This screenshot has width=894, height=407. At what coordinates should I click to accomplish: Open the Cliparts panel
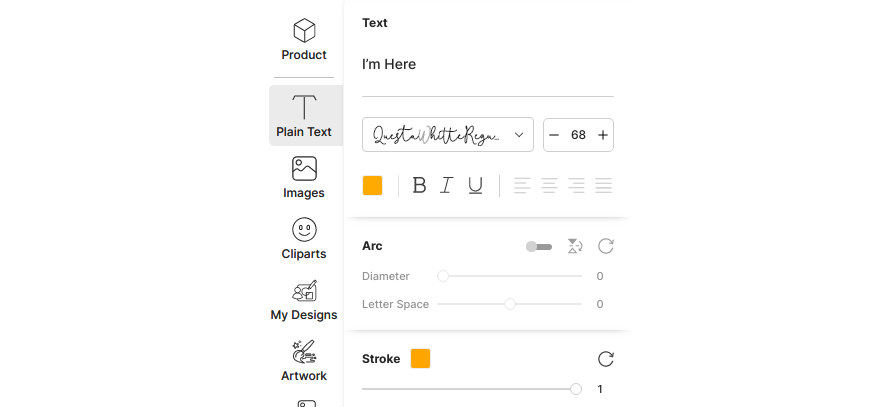[304, 239]
